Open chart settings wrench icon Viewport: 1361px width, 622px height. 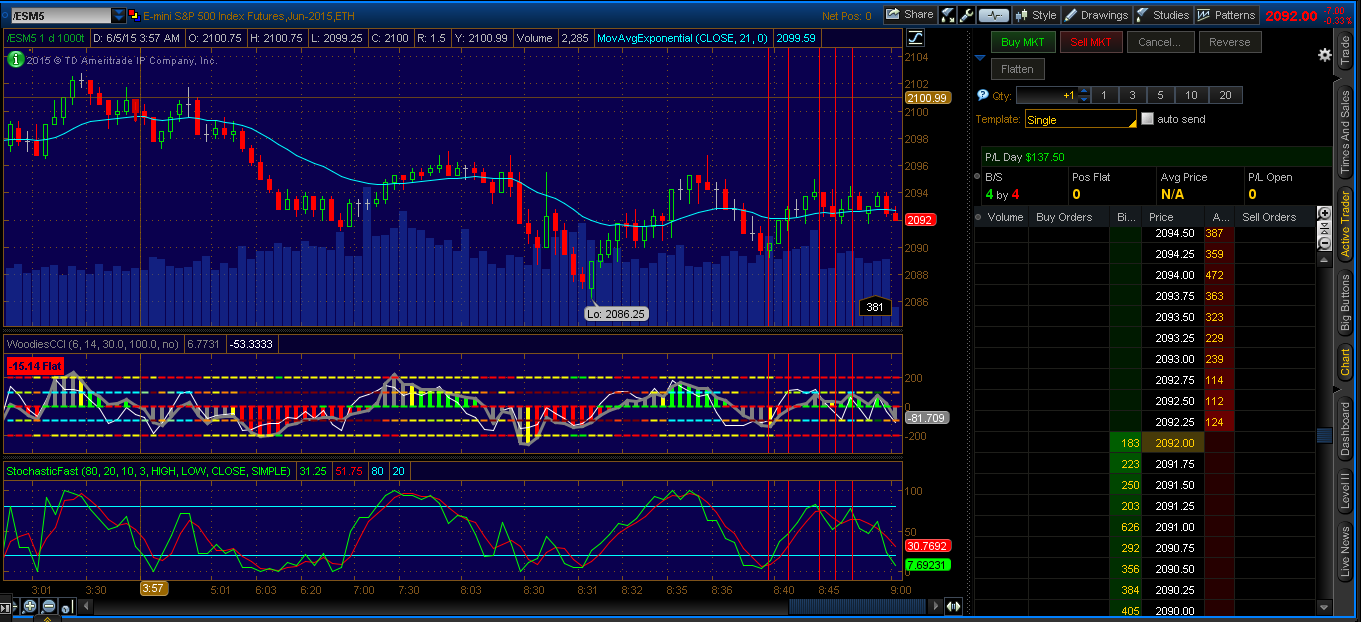(x=966, y=15)
